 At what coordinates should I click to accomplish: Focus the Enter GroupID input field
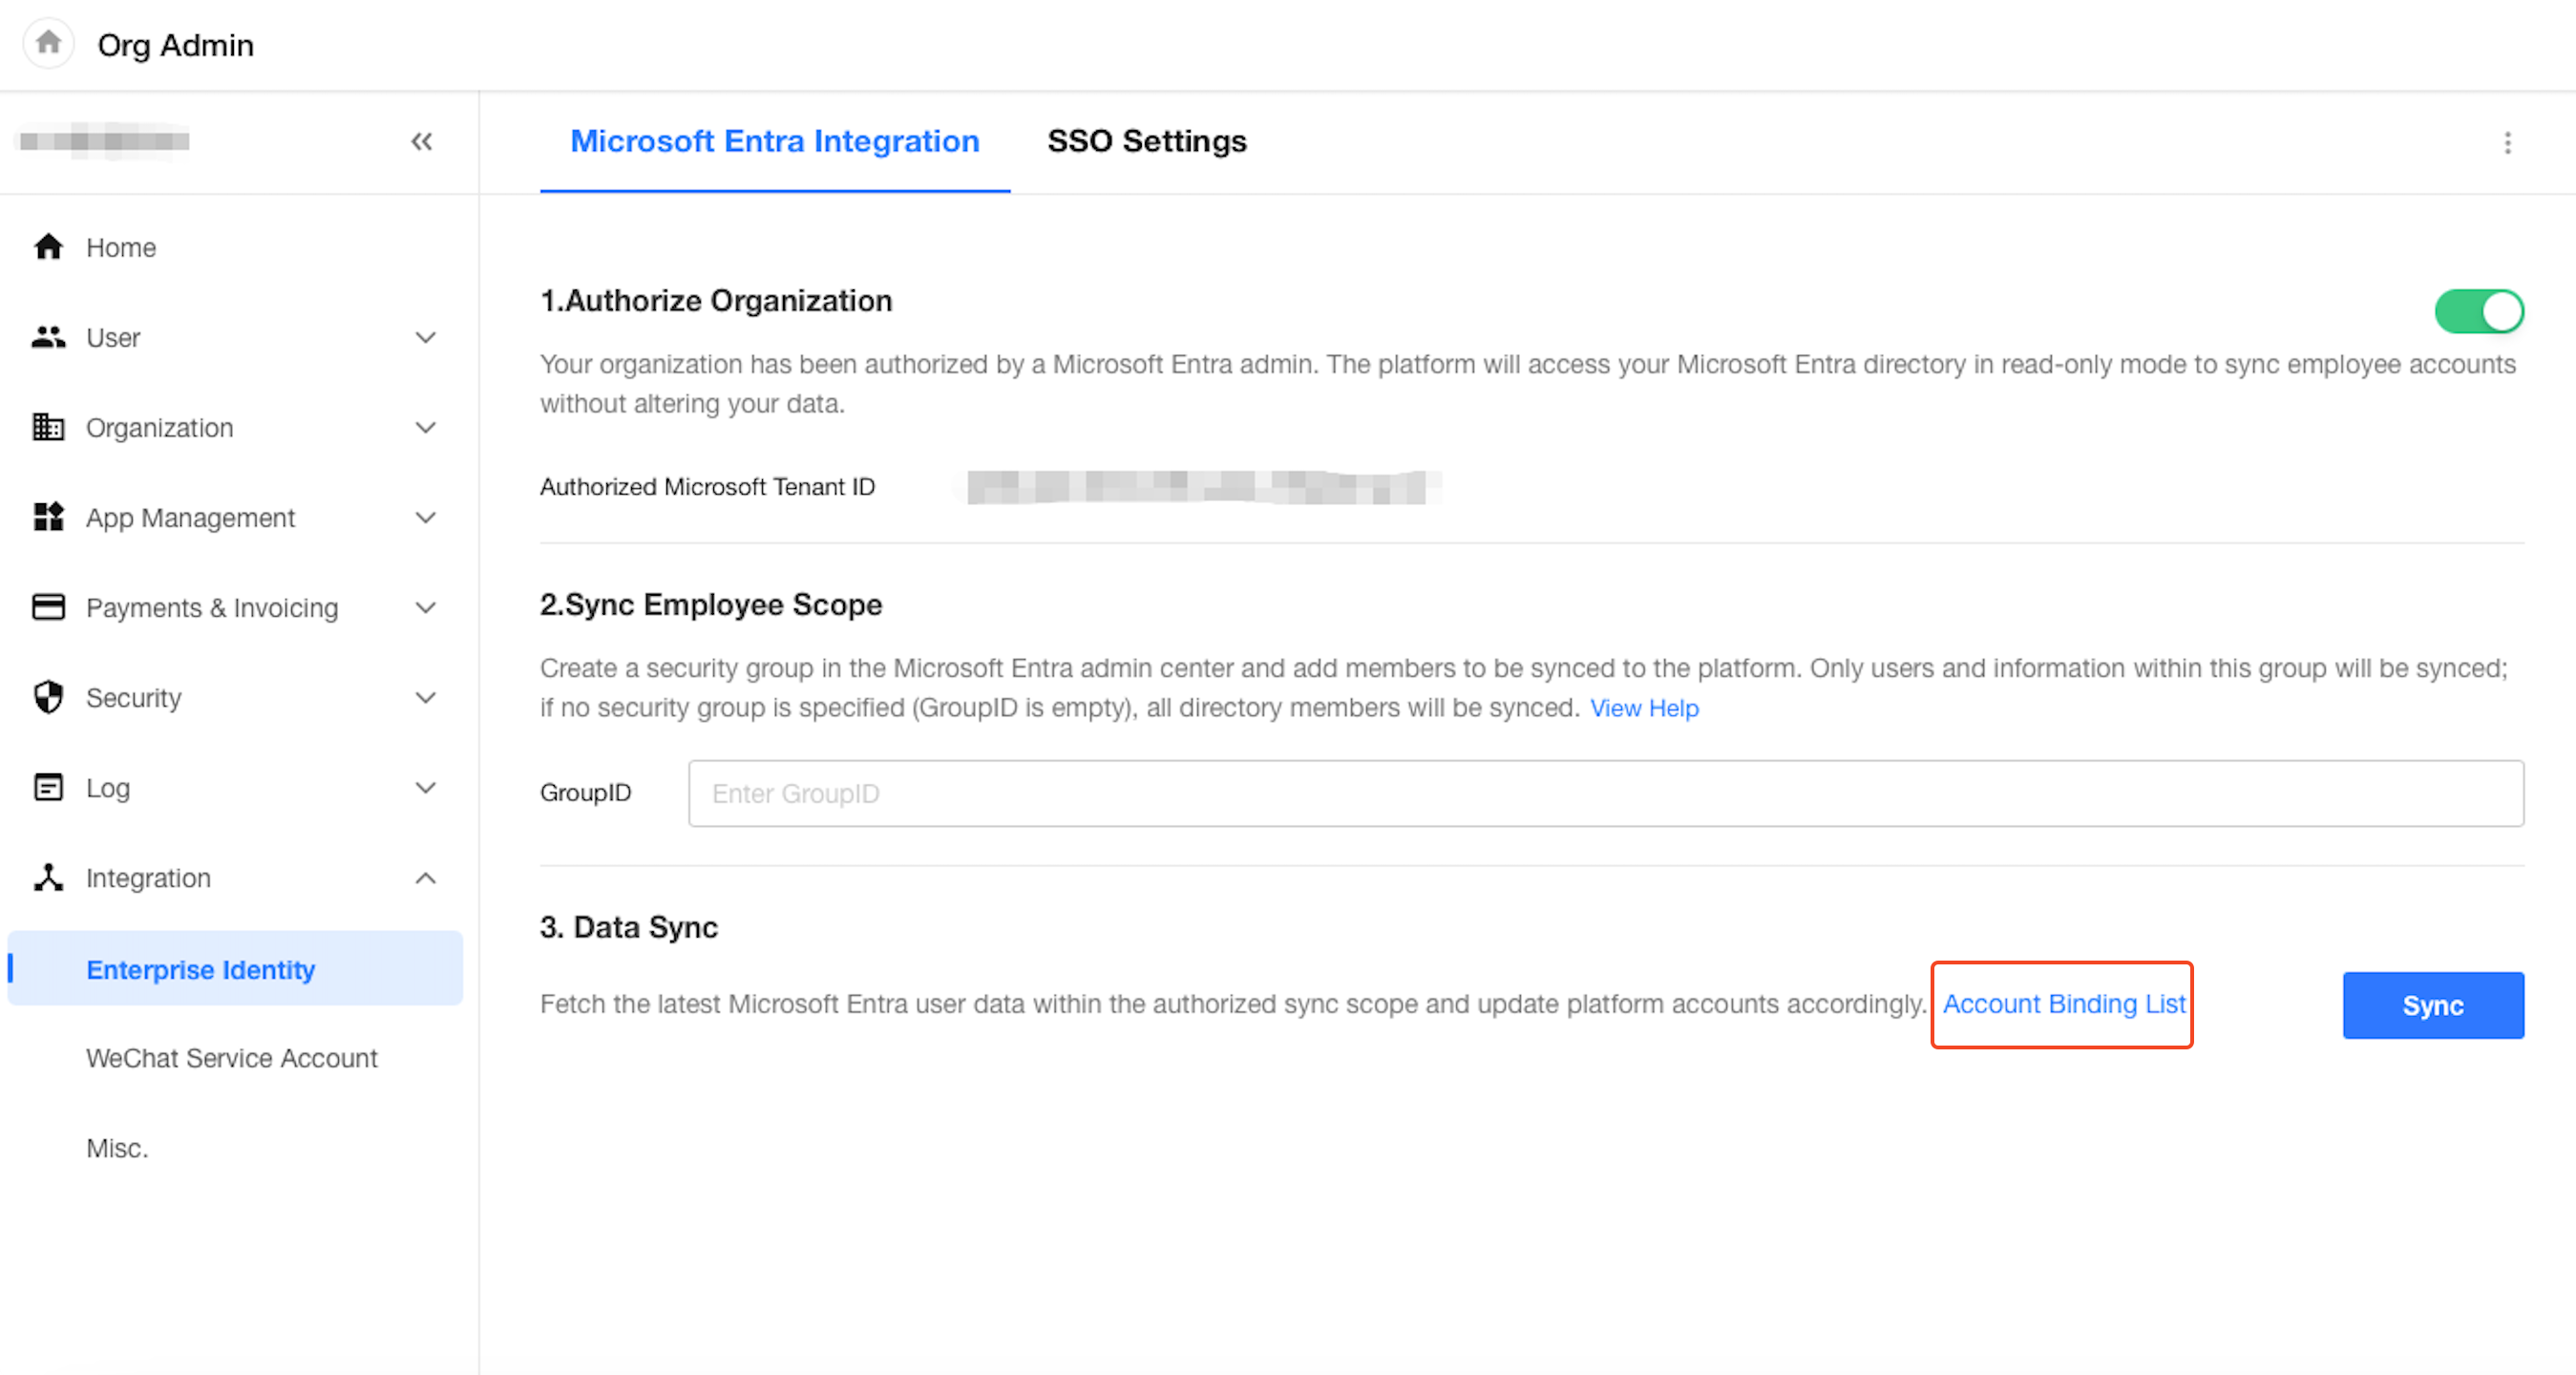click(1605, 793)
